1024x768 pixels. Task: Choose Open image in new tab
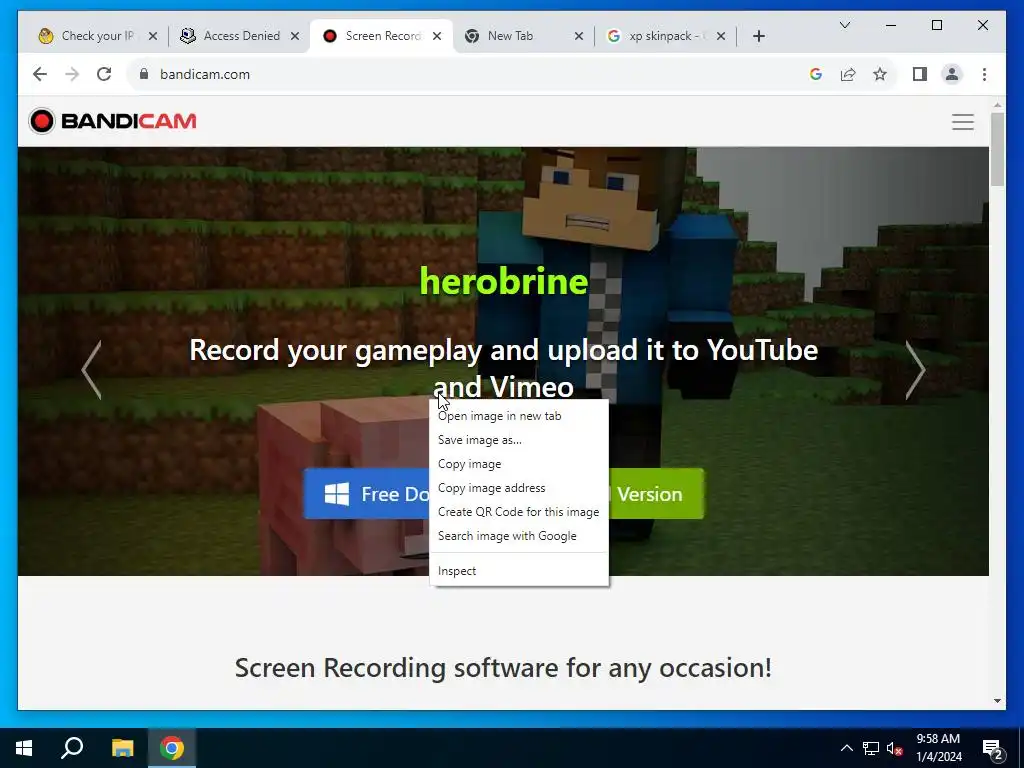click(519, 416)
